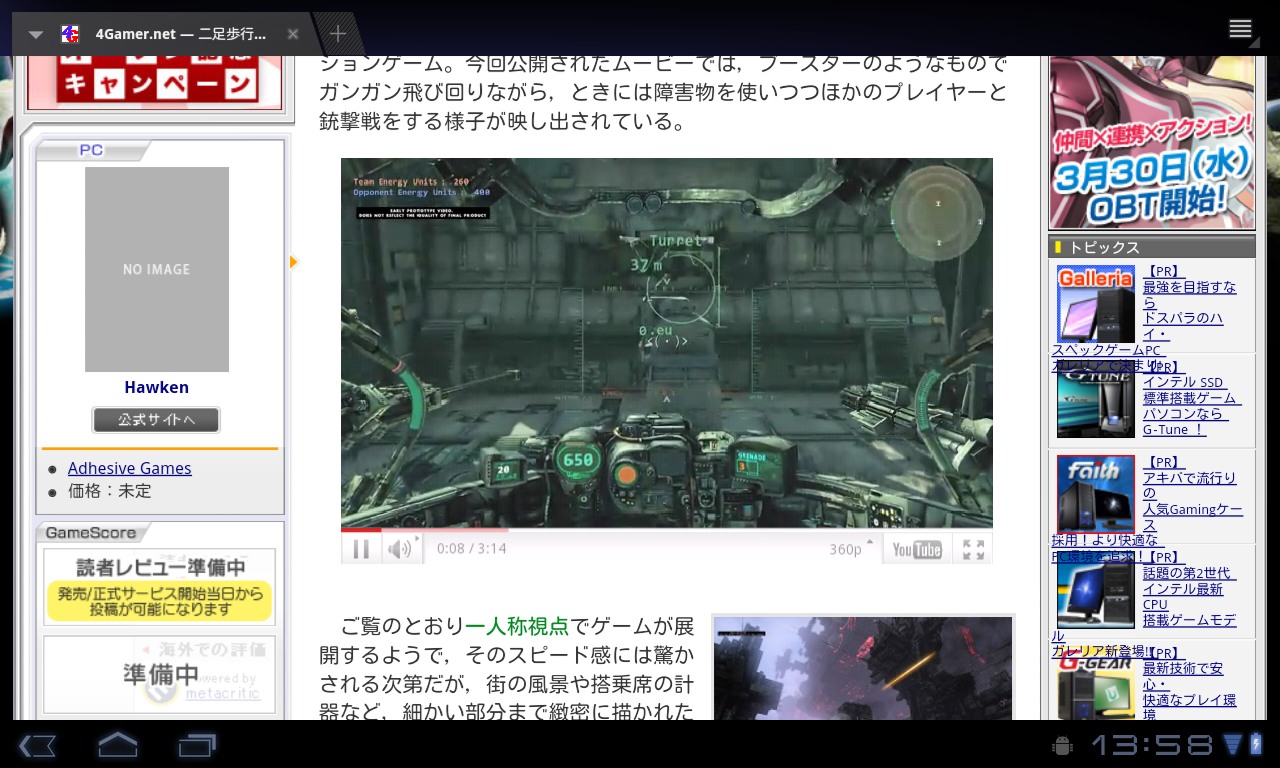Open the Faith PC ad thumbnail
The width and height of the screenshot is (1280, 768).
tap(1096, 494)
